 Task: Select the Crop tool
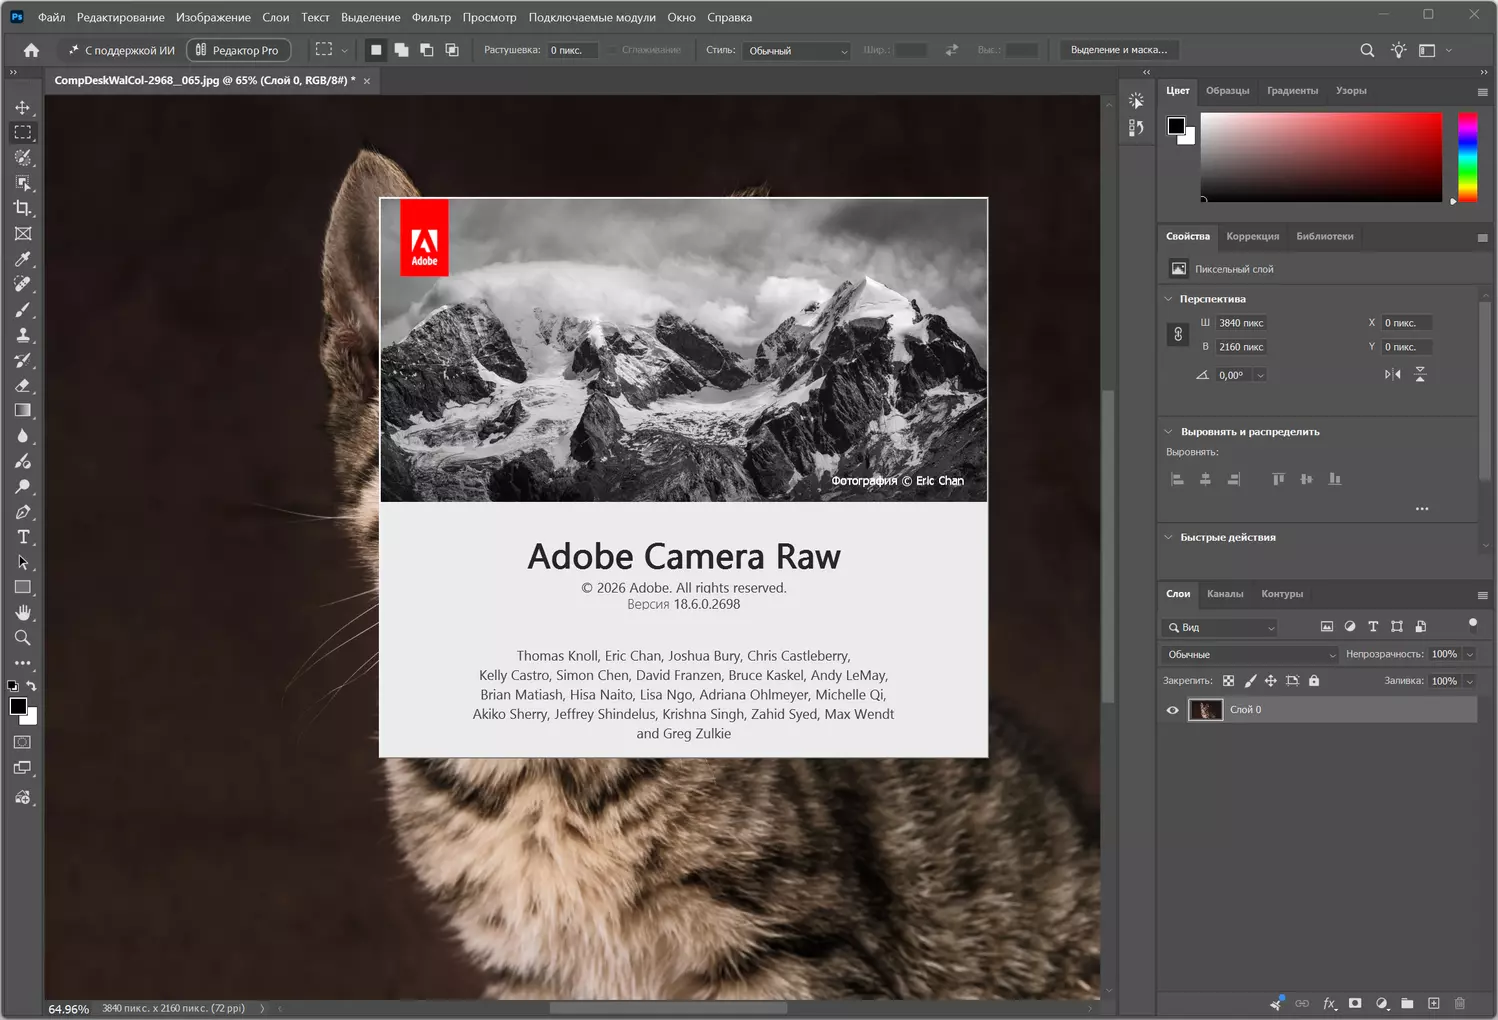(x=22, y=208)
